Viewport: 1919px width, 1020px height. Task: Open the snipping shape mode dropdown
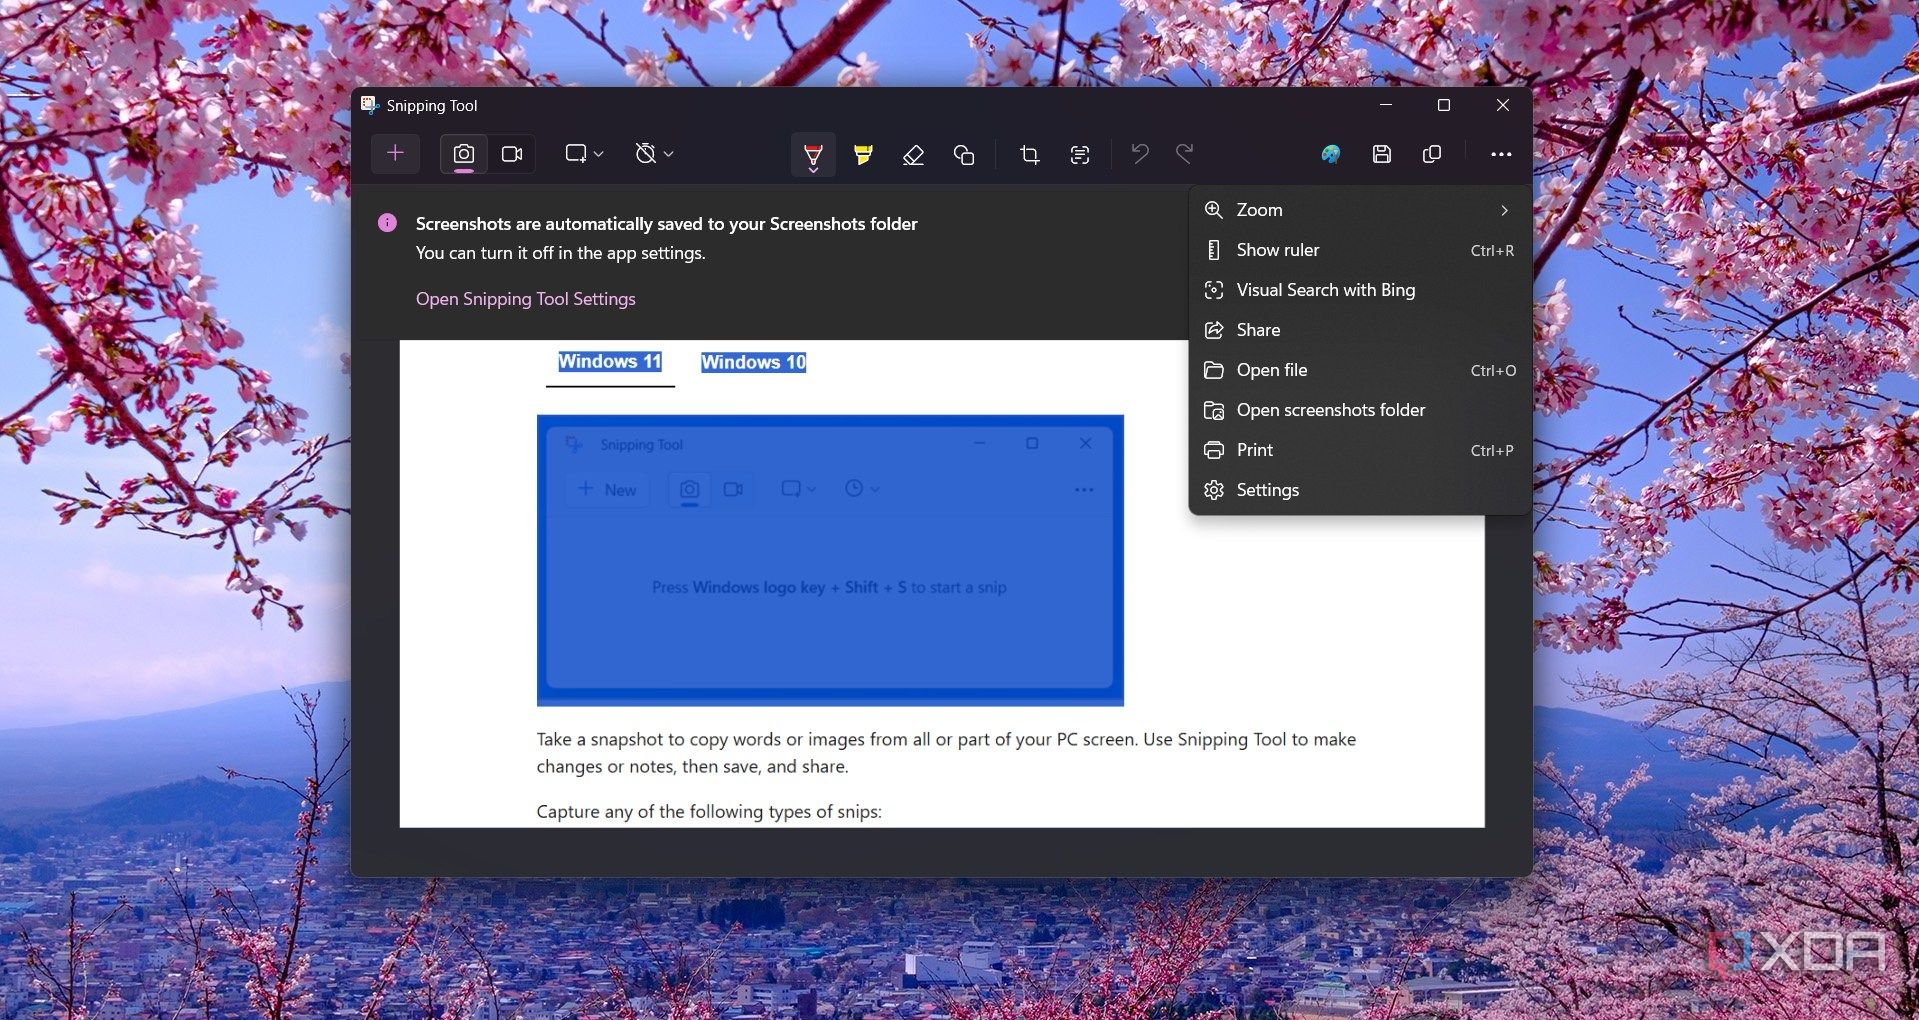(584, 154)
